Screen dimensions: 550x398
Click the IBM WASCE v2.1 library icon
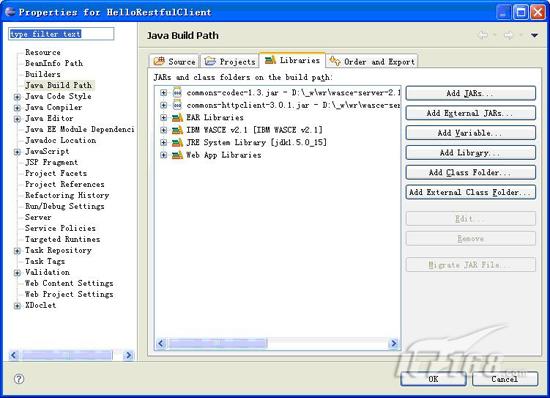coord(177,130)
